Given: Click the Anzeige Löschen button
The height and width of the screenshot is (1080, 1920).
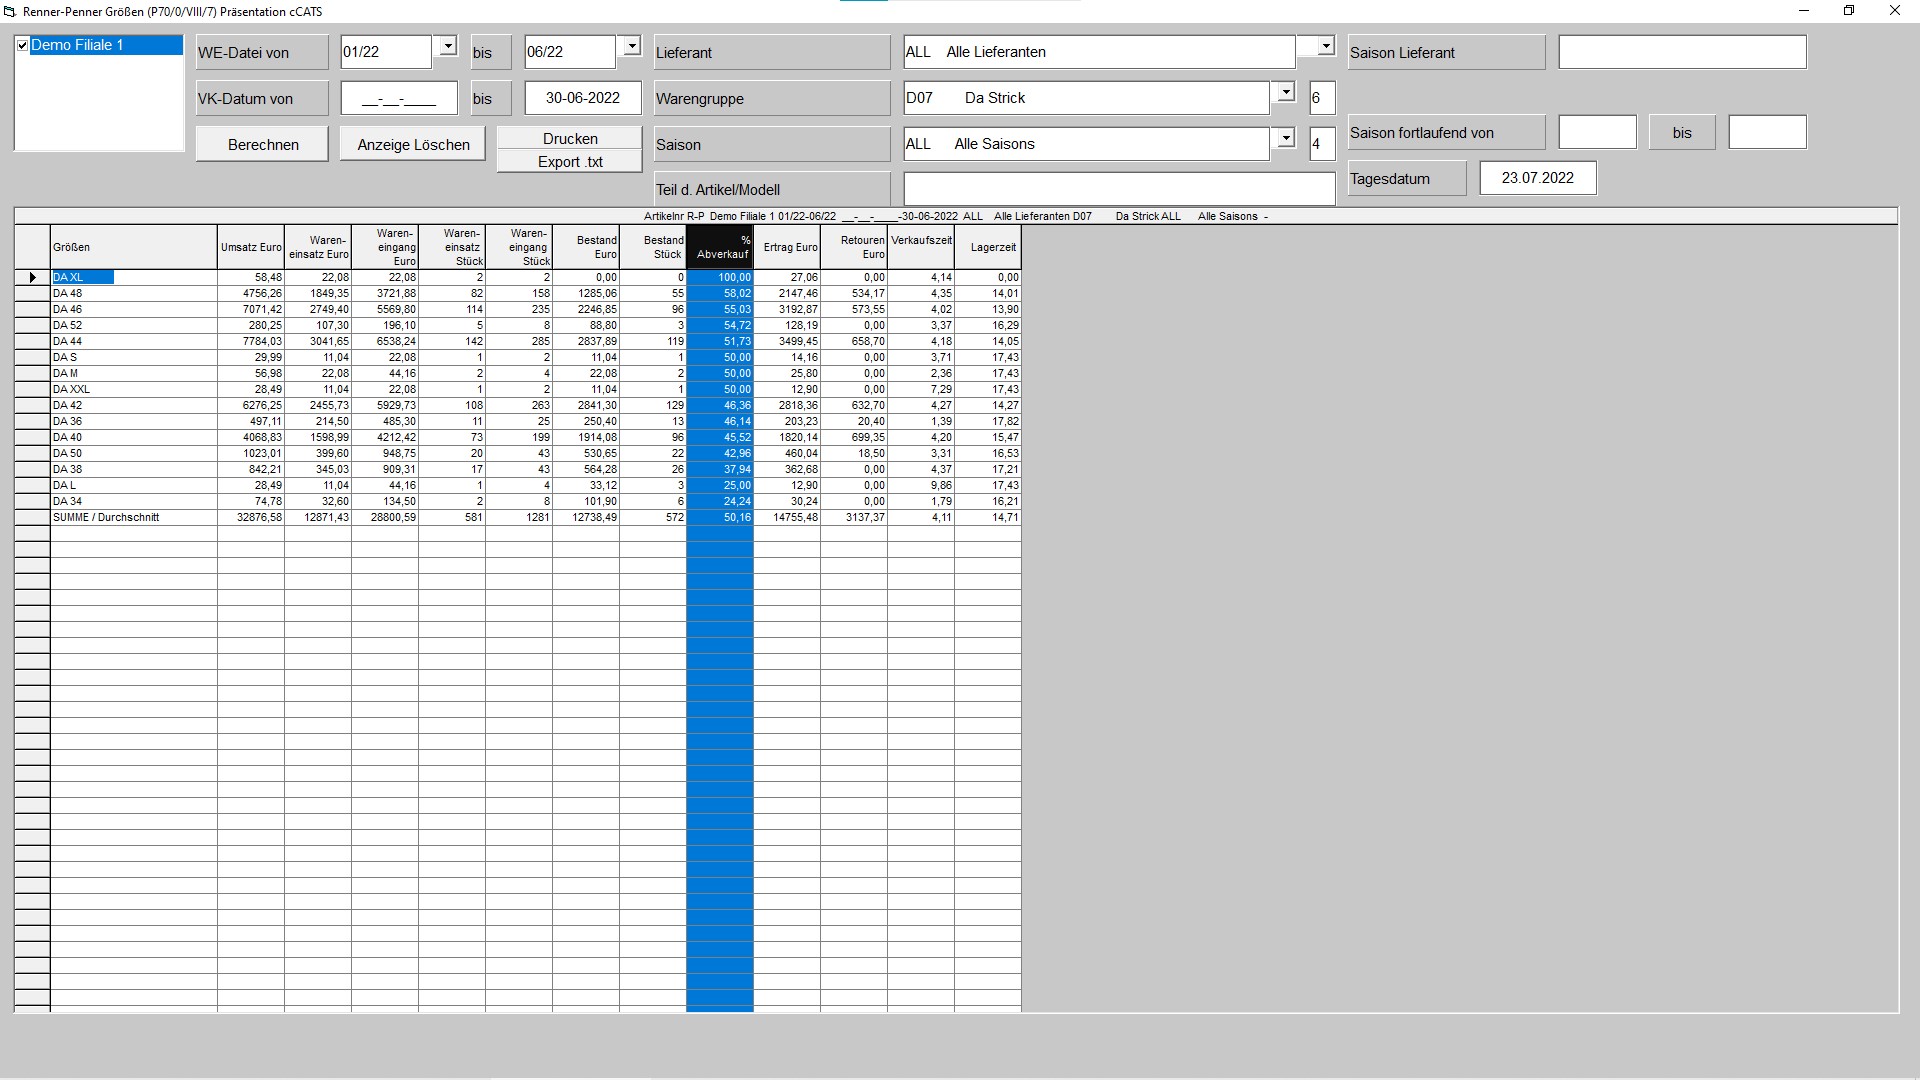Looking at the screenshot, I should coord(412,143).
